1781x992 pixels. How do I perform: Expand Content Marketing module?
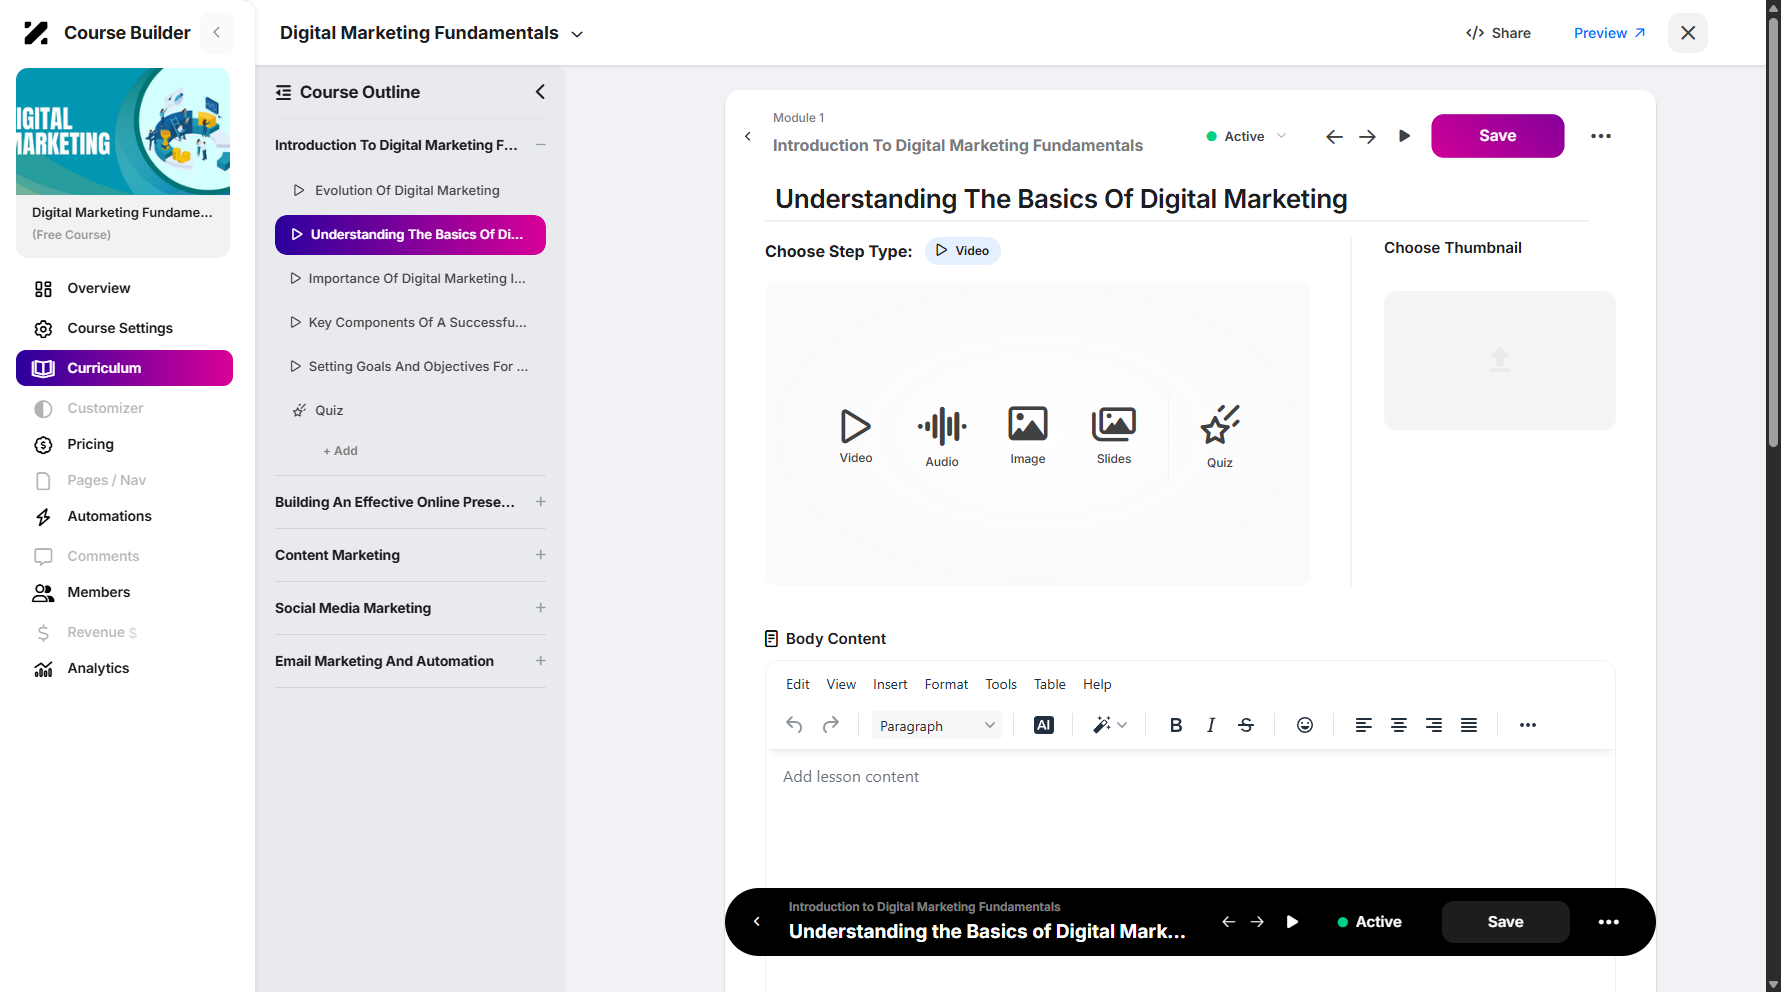(540, 555)
